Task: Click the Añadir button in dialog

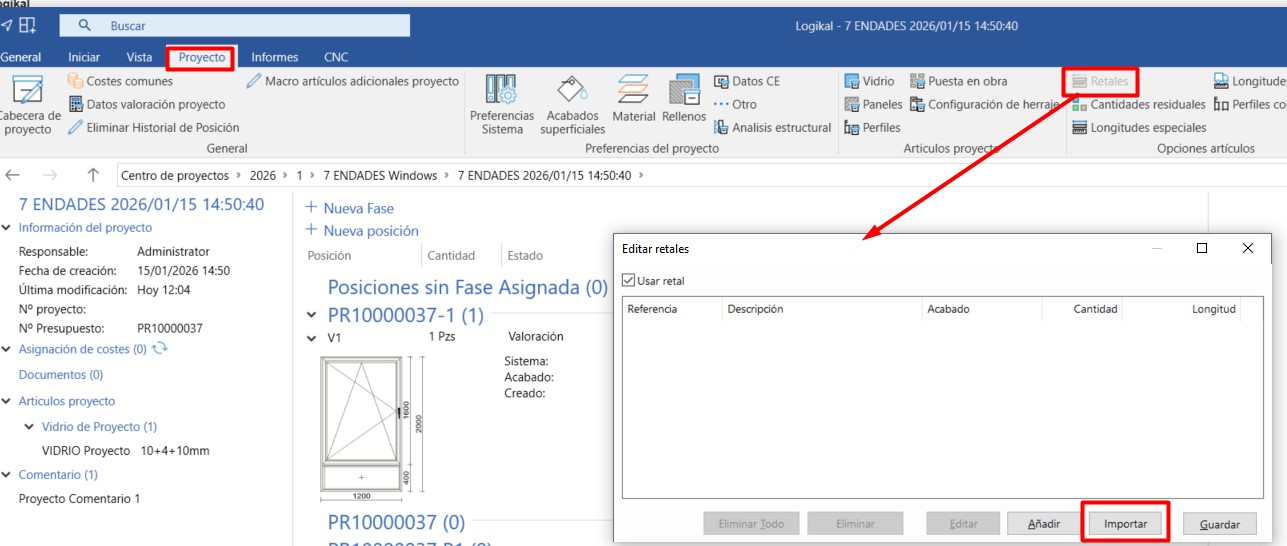Action: click(1044, 524)
